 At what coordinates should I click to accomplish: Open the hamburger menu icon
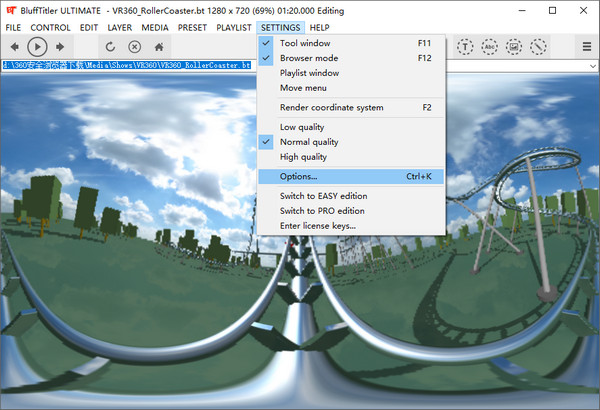point(587,47)
